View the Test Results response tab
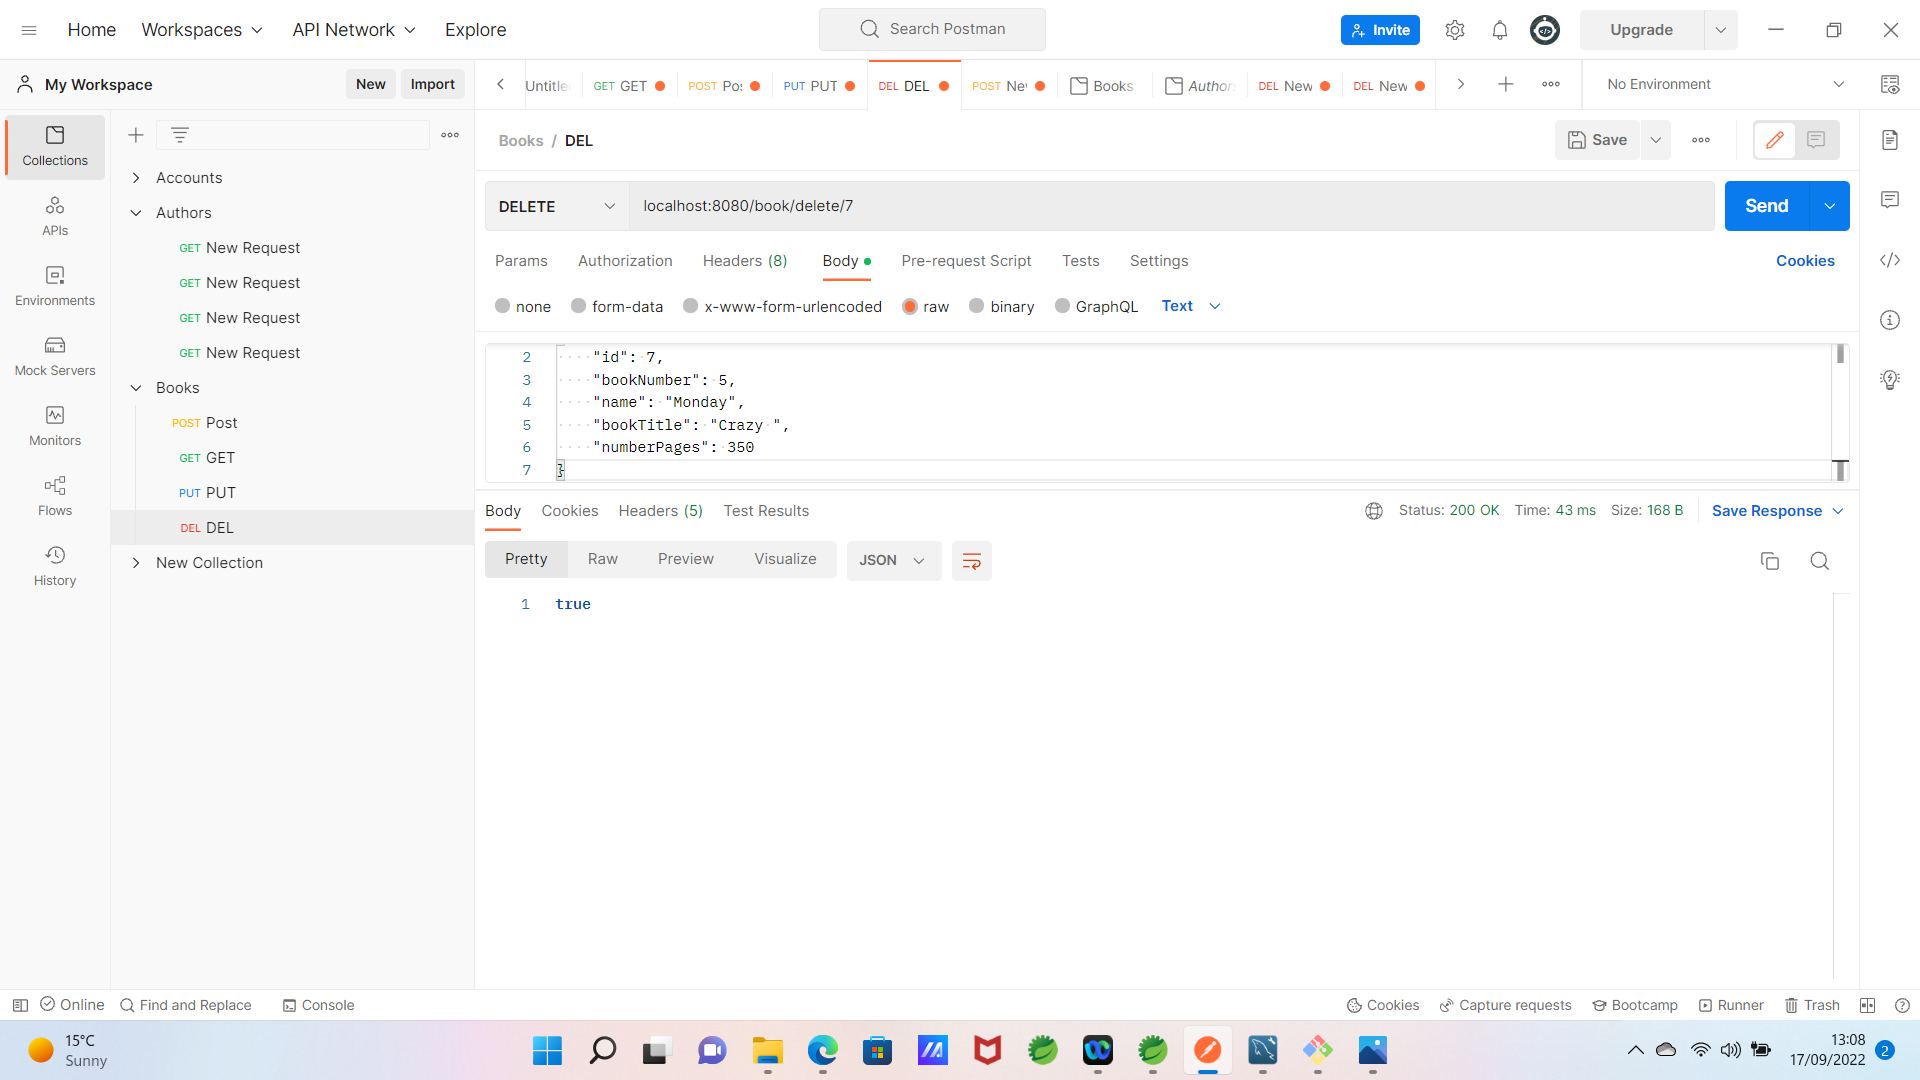 click(766, 511)
